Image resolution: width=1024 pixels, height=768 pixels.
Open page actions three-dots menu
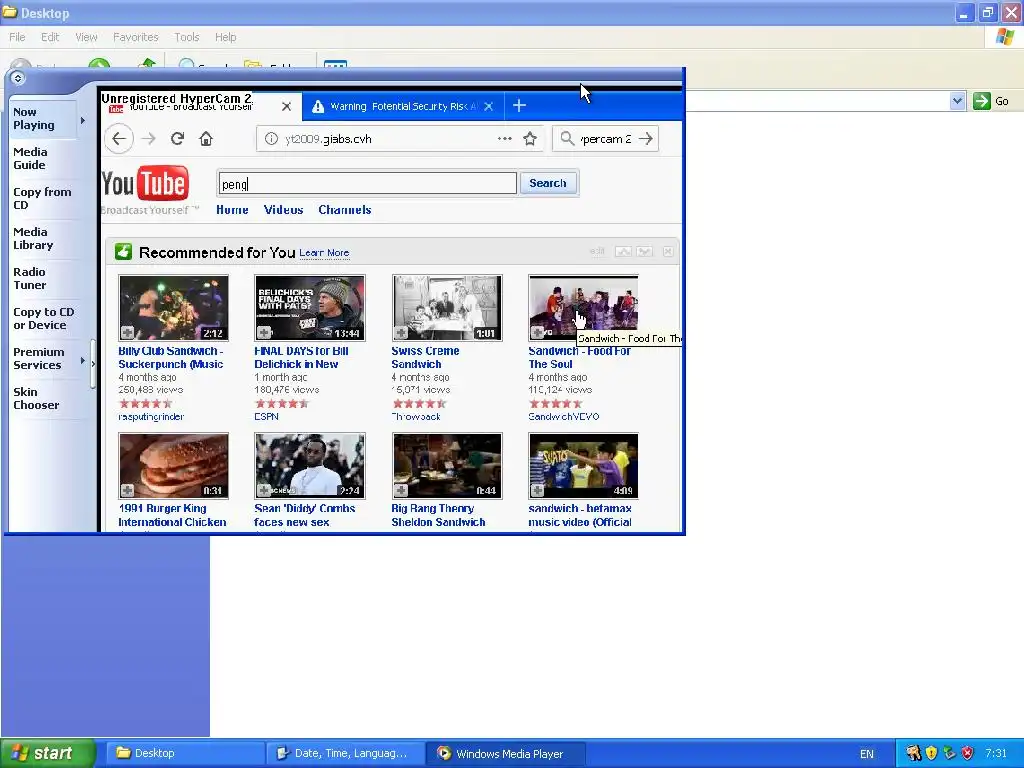tap(505, 138)
